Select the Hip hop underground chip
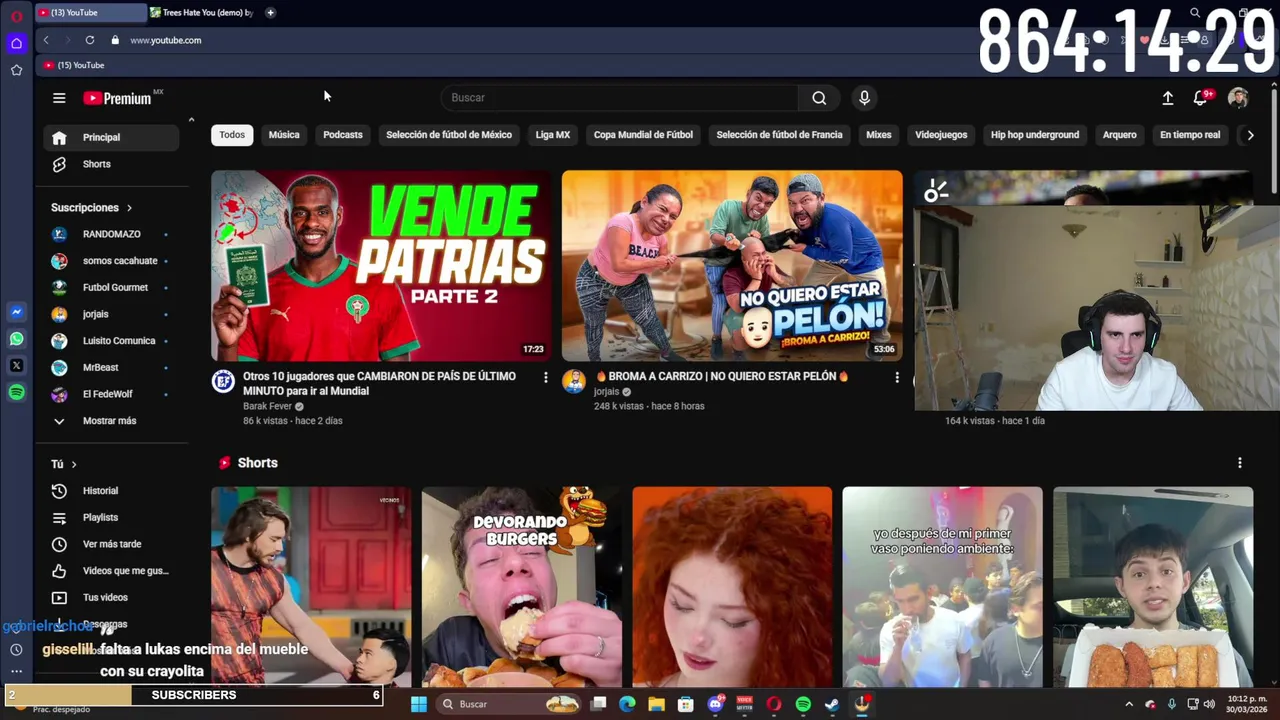Image resolution: width=1280 pixels, height=720 pixels. click(1035, 135)
